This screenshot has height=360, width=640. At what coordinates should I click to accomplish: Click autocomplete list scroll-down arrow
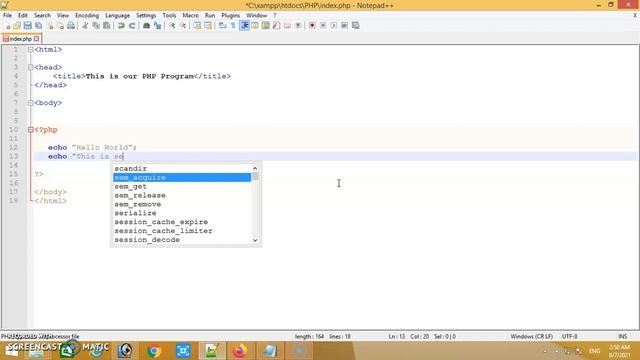[x=255, y=240]
